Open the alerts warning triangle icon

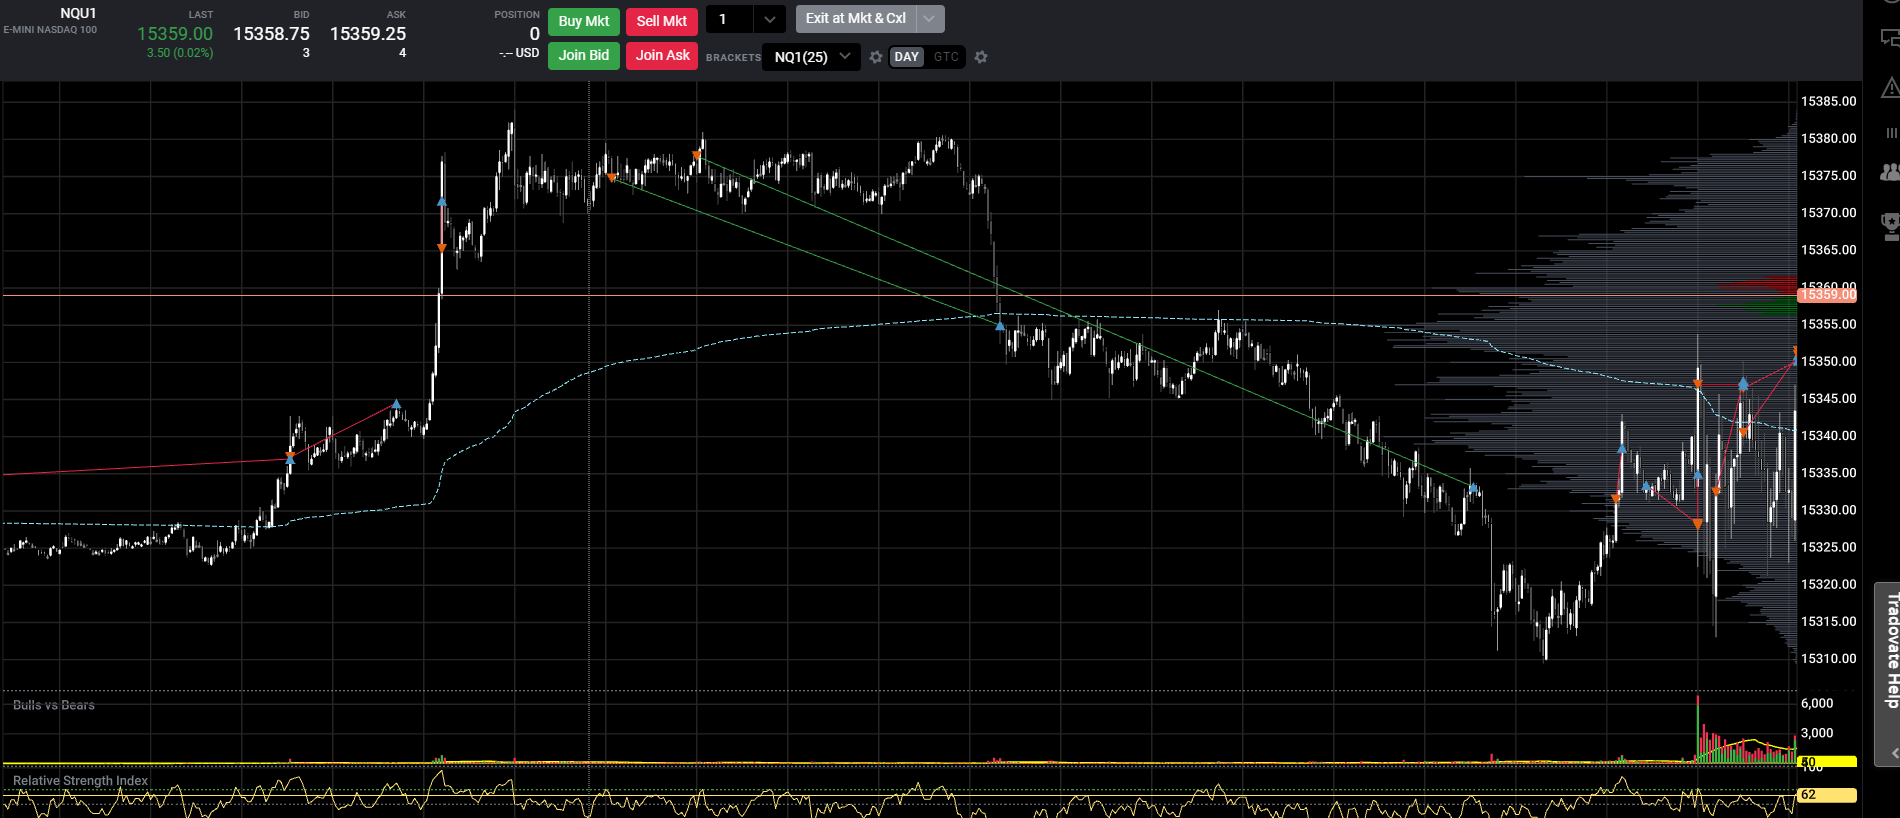[x=1889, y=88]
